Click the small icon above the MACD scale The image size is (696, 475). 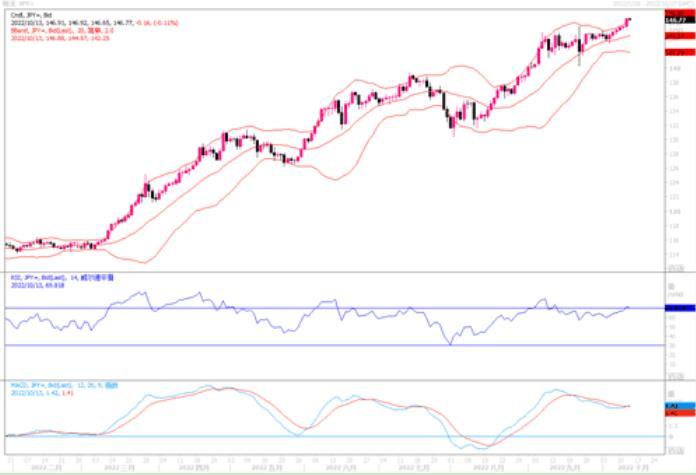click(672, 394)
